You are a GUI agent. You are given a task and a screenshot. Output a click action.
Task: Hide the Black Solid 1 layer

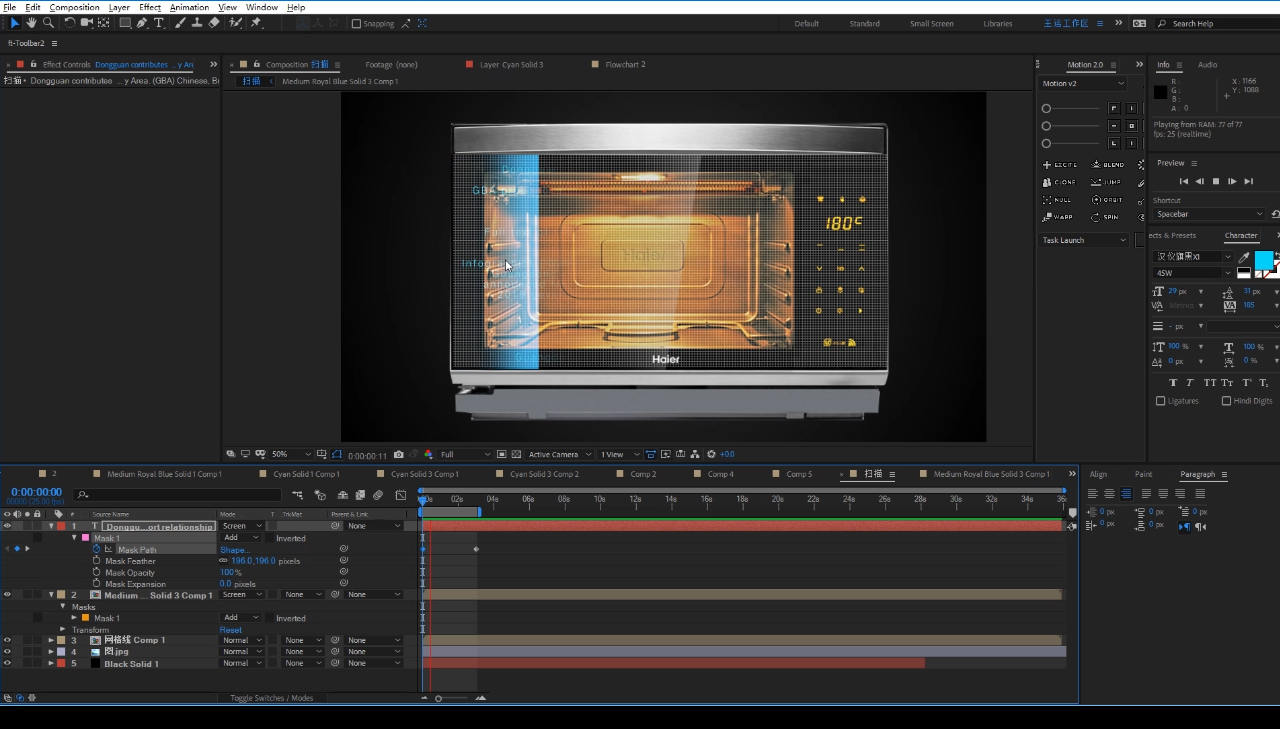click(x=7, y=663)
